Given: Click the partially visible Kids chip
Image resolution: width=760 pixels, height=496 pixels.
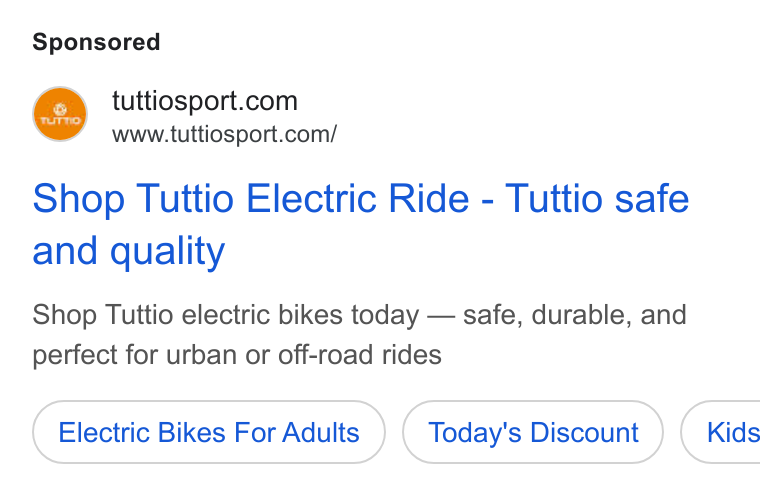Looking at the screenshot, I should click(721, 432).
